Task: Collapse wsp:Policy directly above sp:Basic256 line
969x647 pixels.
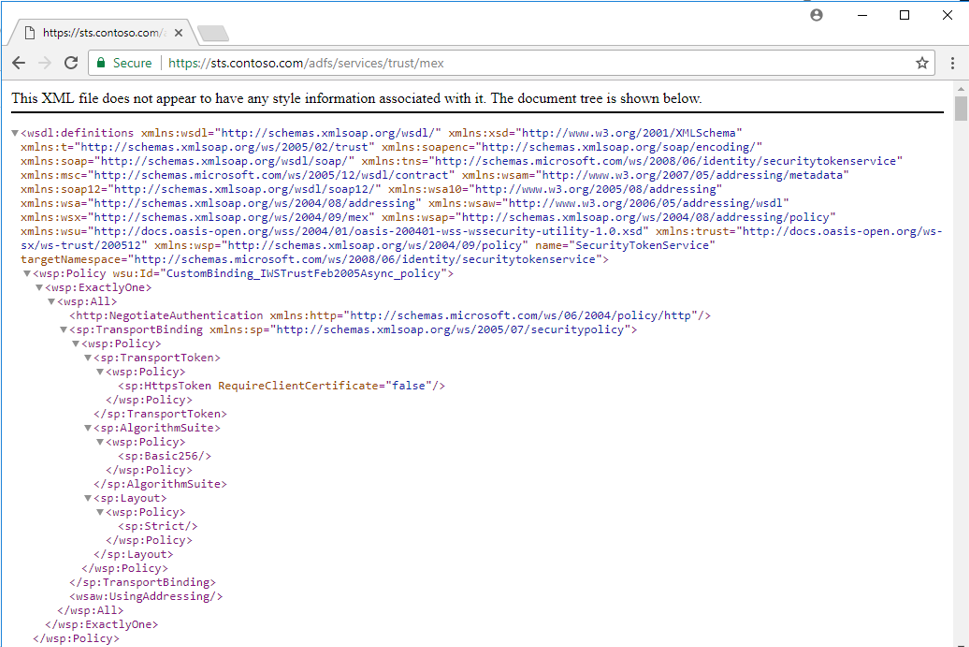Action: (x=100, y=442)
